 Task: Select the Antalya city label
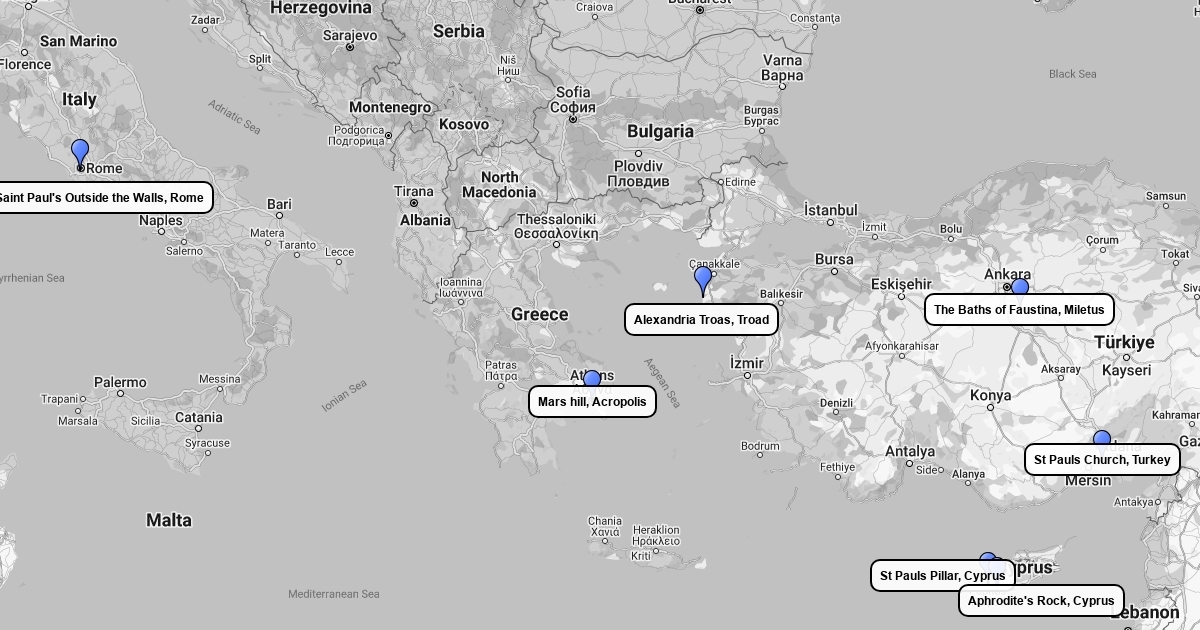tap(909, 452)
